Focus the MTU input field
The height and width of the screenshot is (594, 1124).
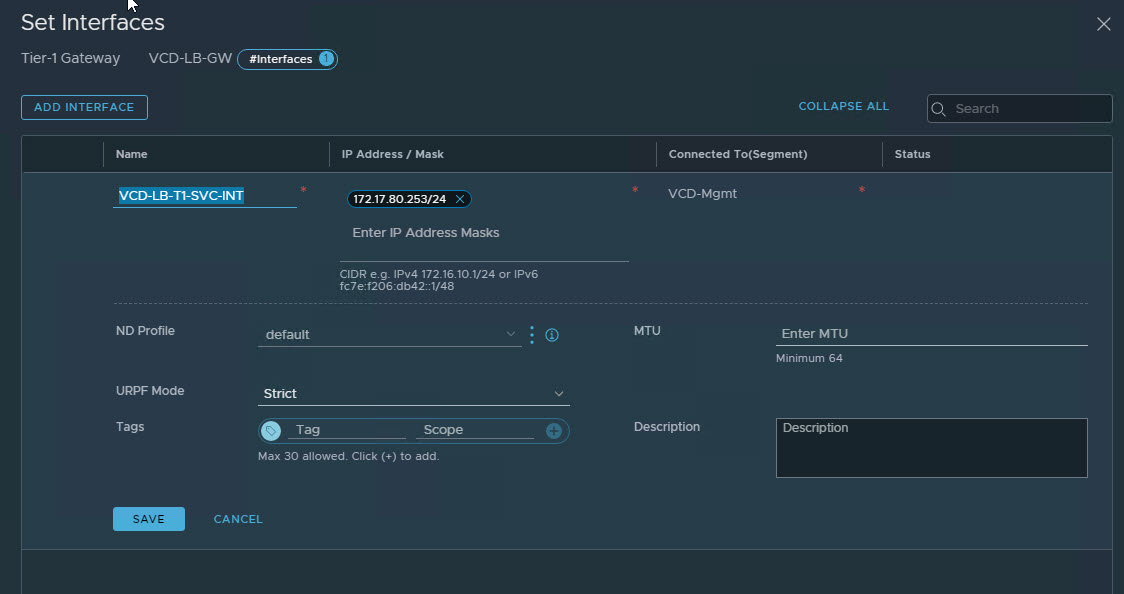pyautogui.click(x=930, y=334)
